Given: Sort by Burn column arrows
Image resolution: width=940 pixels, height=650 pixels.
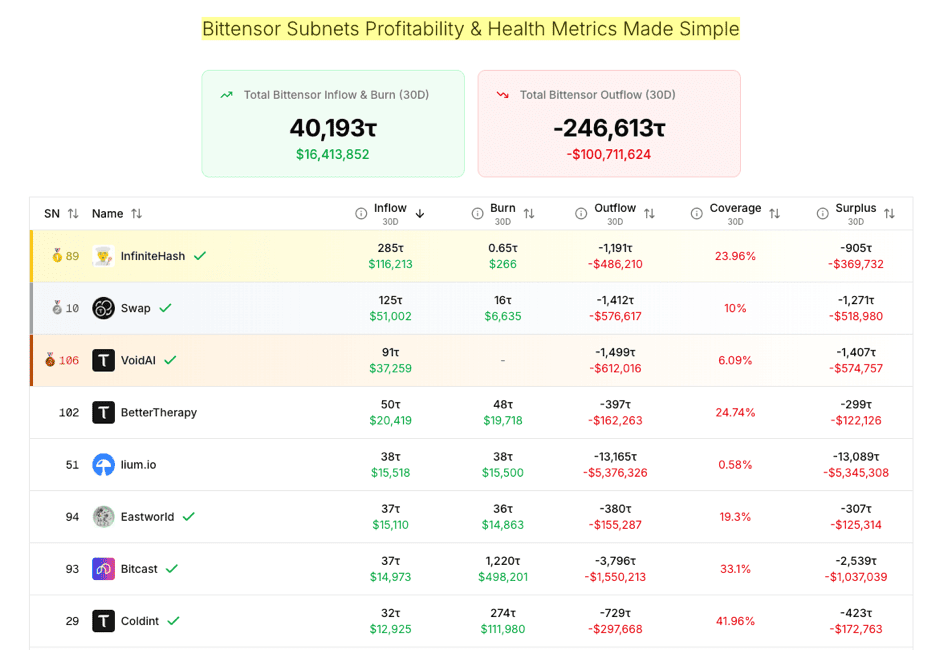Looking at the screenshot, I should [x=529, y=214].
